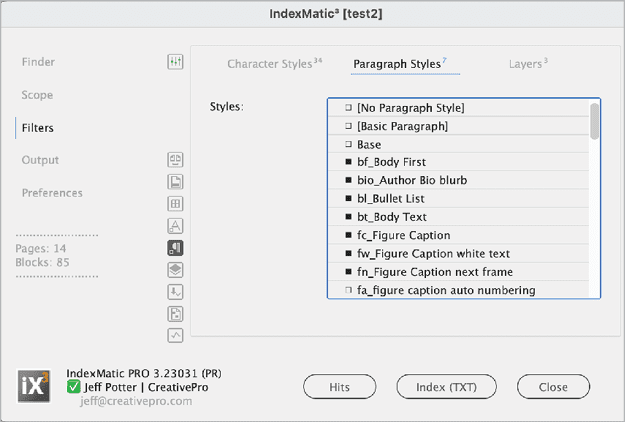Click the page icon below the book icon
Viewport: 625px width, 422px height.
coord(175,181)
